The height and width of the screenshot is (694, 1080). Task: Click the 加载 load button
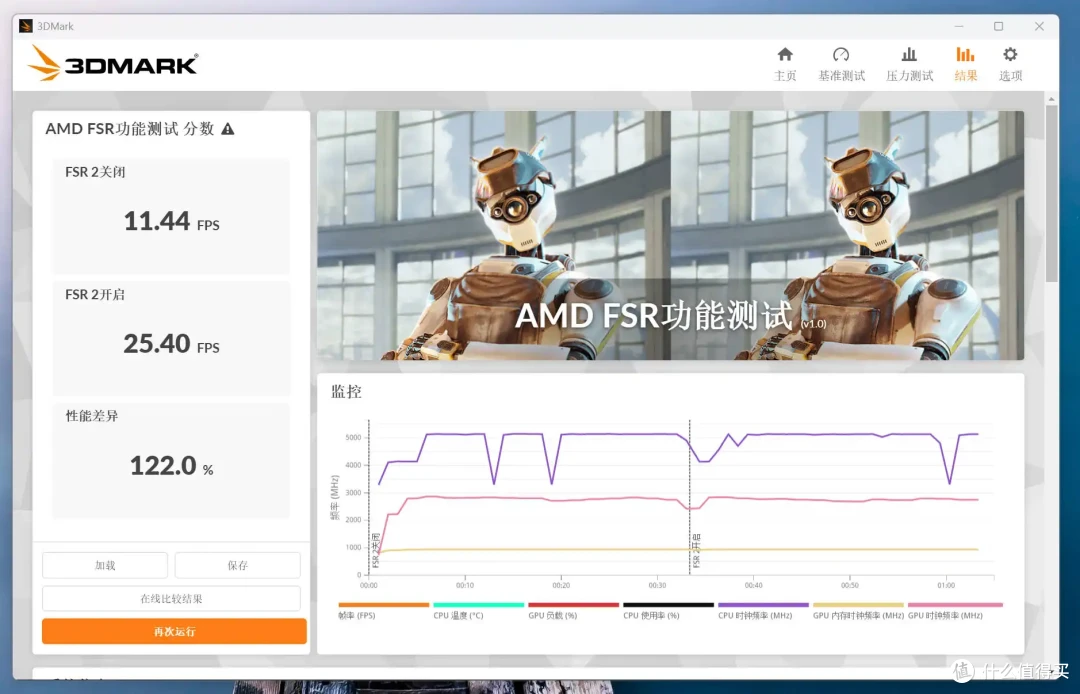click(x=105, y=565)
